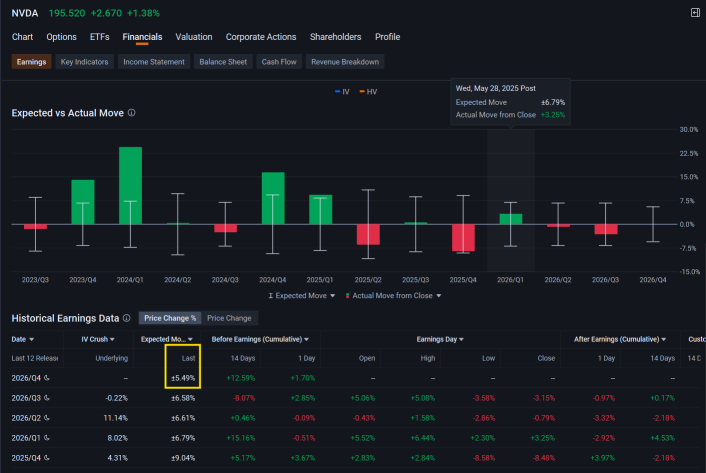Open the Options tab
The image size is (706, 473).
coord(61,37)
